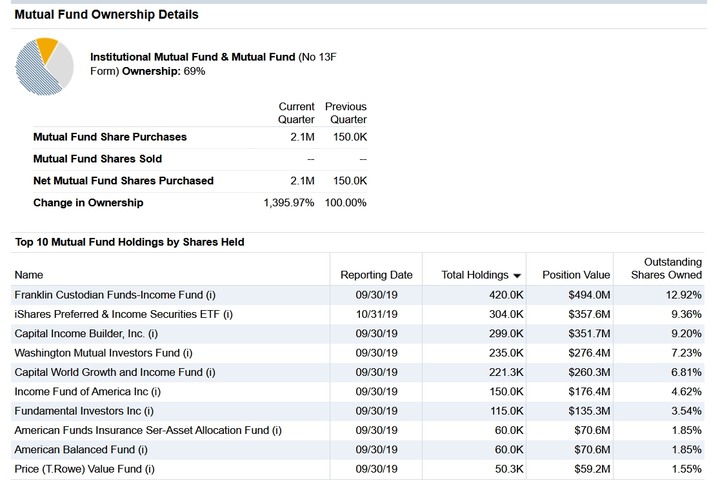
Task: Open Income Fund of America Inc
Action: tap(88, 392)
